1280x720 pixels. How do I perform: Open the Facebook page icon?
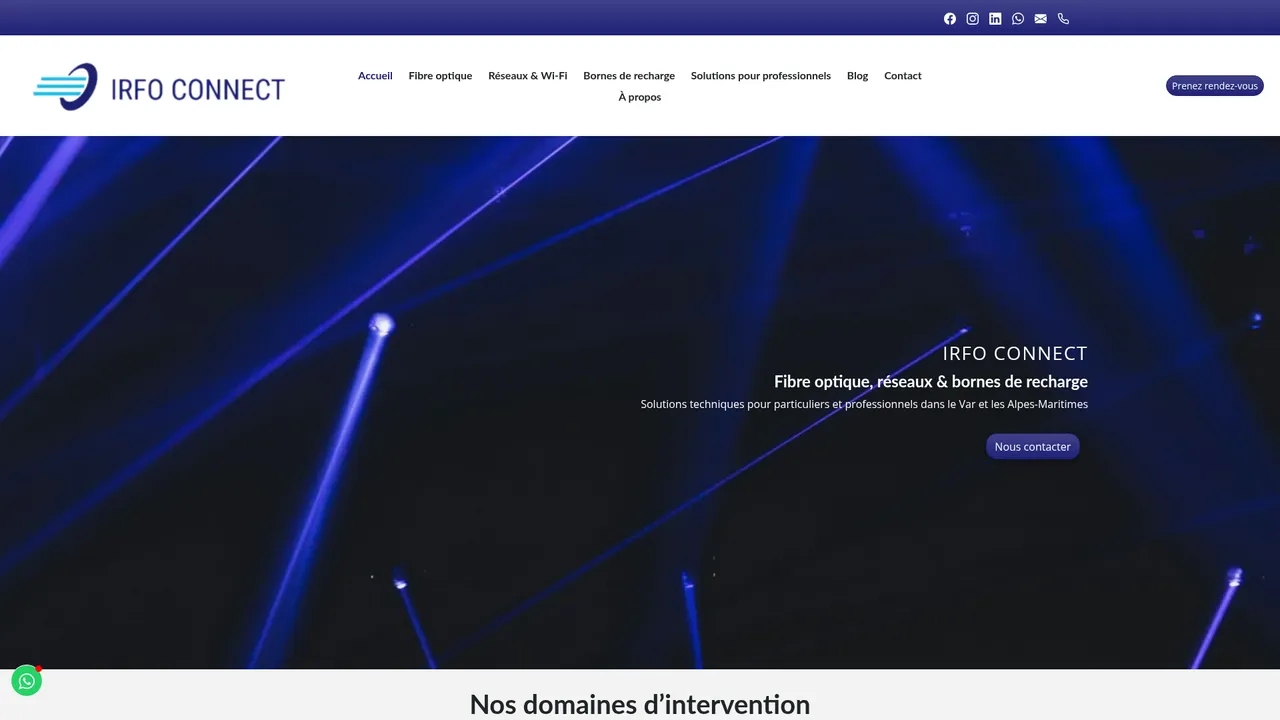(x=950, y=18)
